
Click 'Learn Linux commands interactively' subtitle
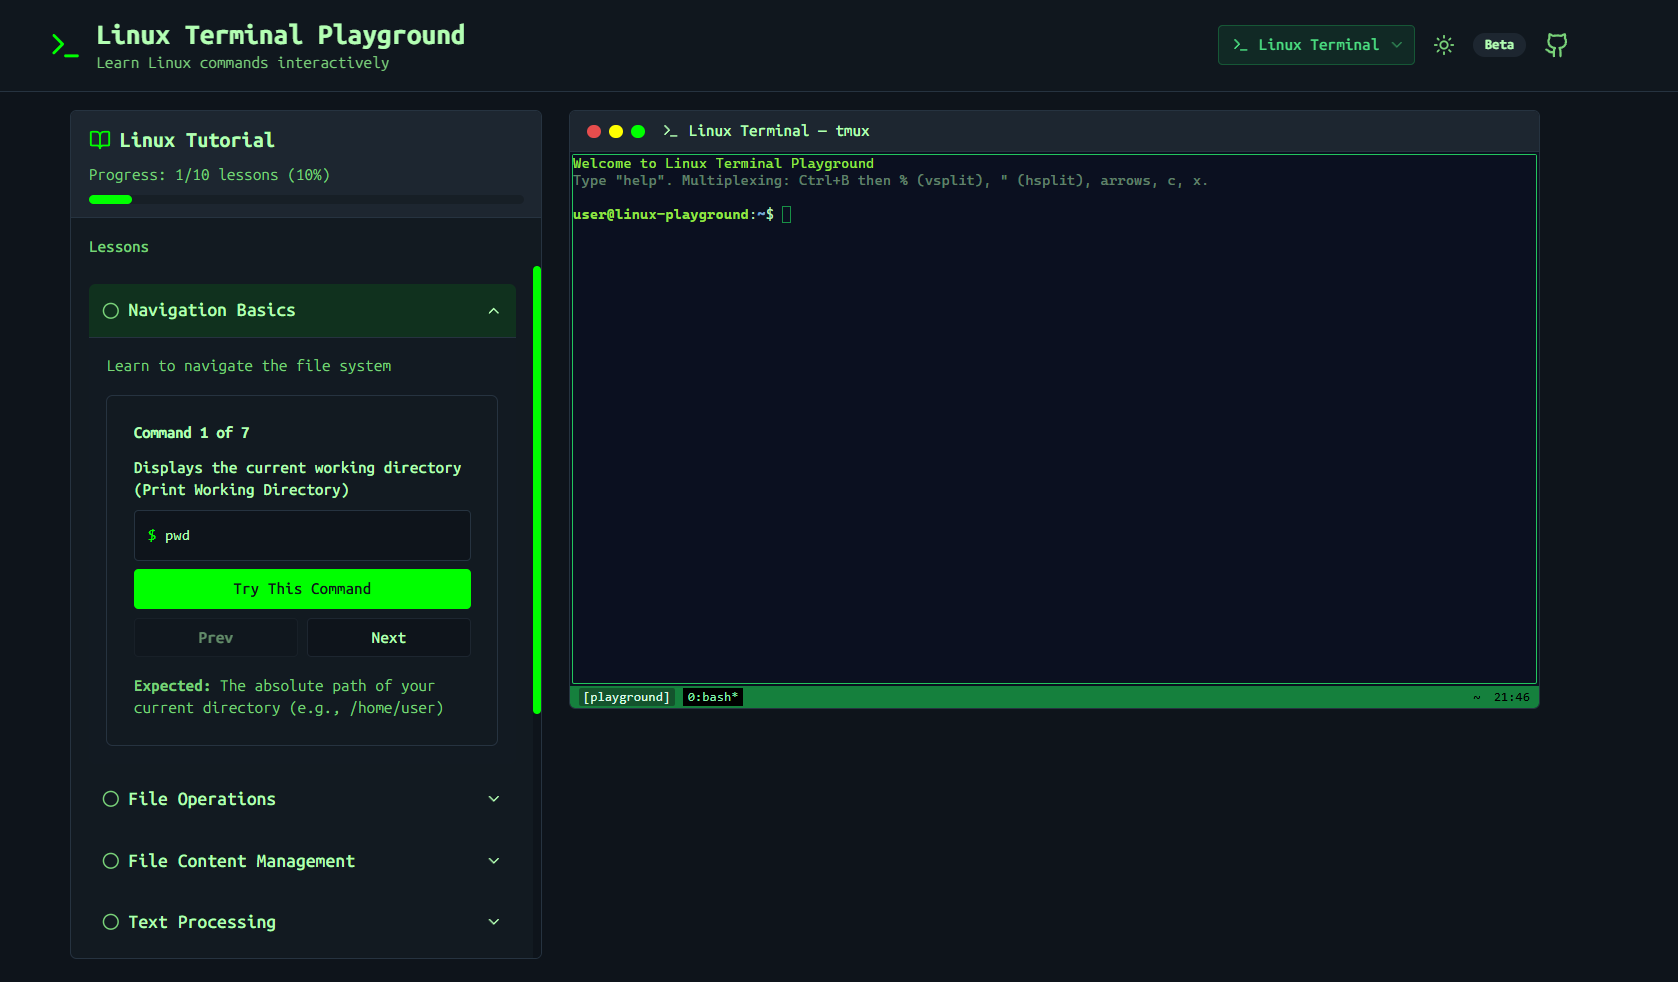[243, 63]
